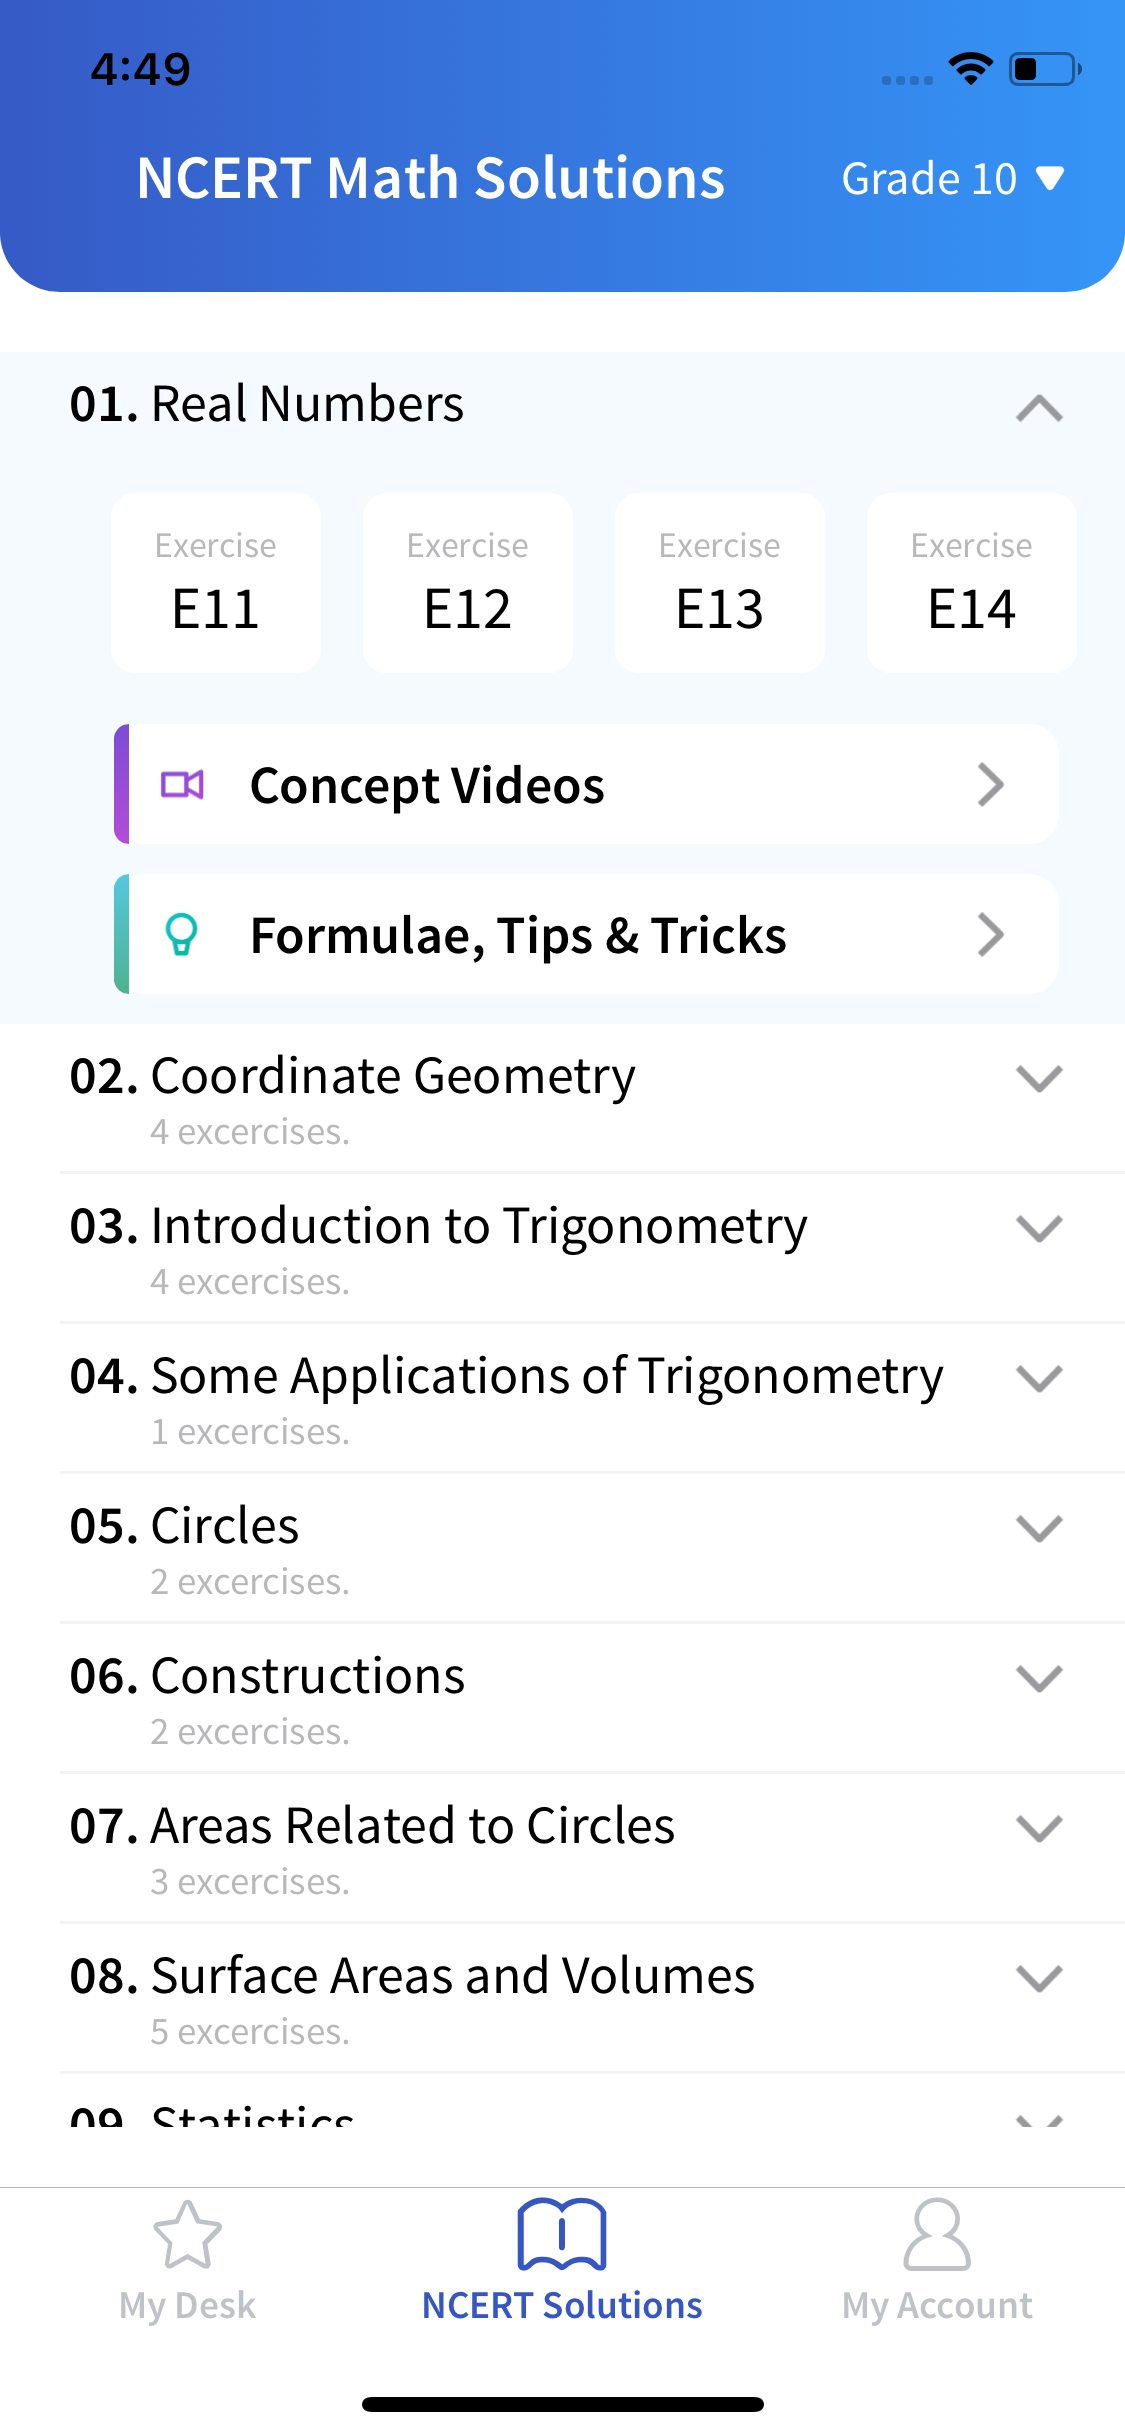Select the Areas Related to Circles title
Viewport: 1125px width, 2436px height.
[412, 1826]
